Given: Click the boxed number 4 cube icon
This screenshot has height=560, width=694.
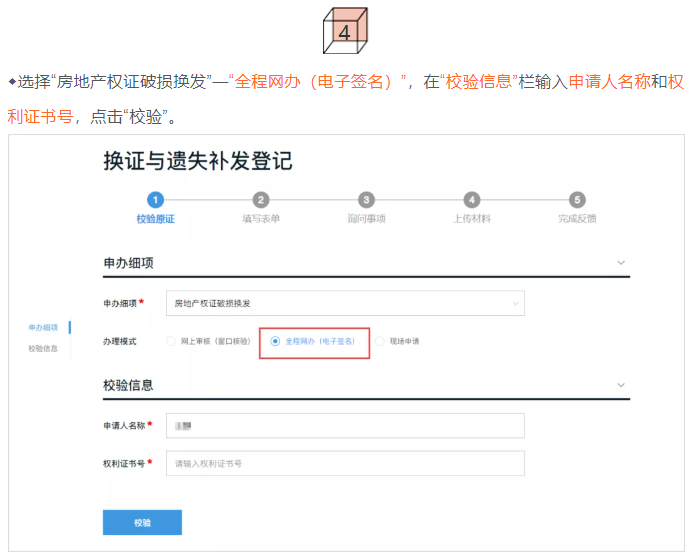Looking at the screenshot, I should click(345, 31).
